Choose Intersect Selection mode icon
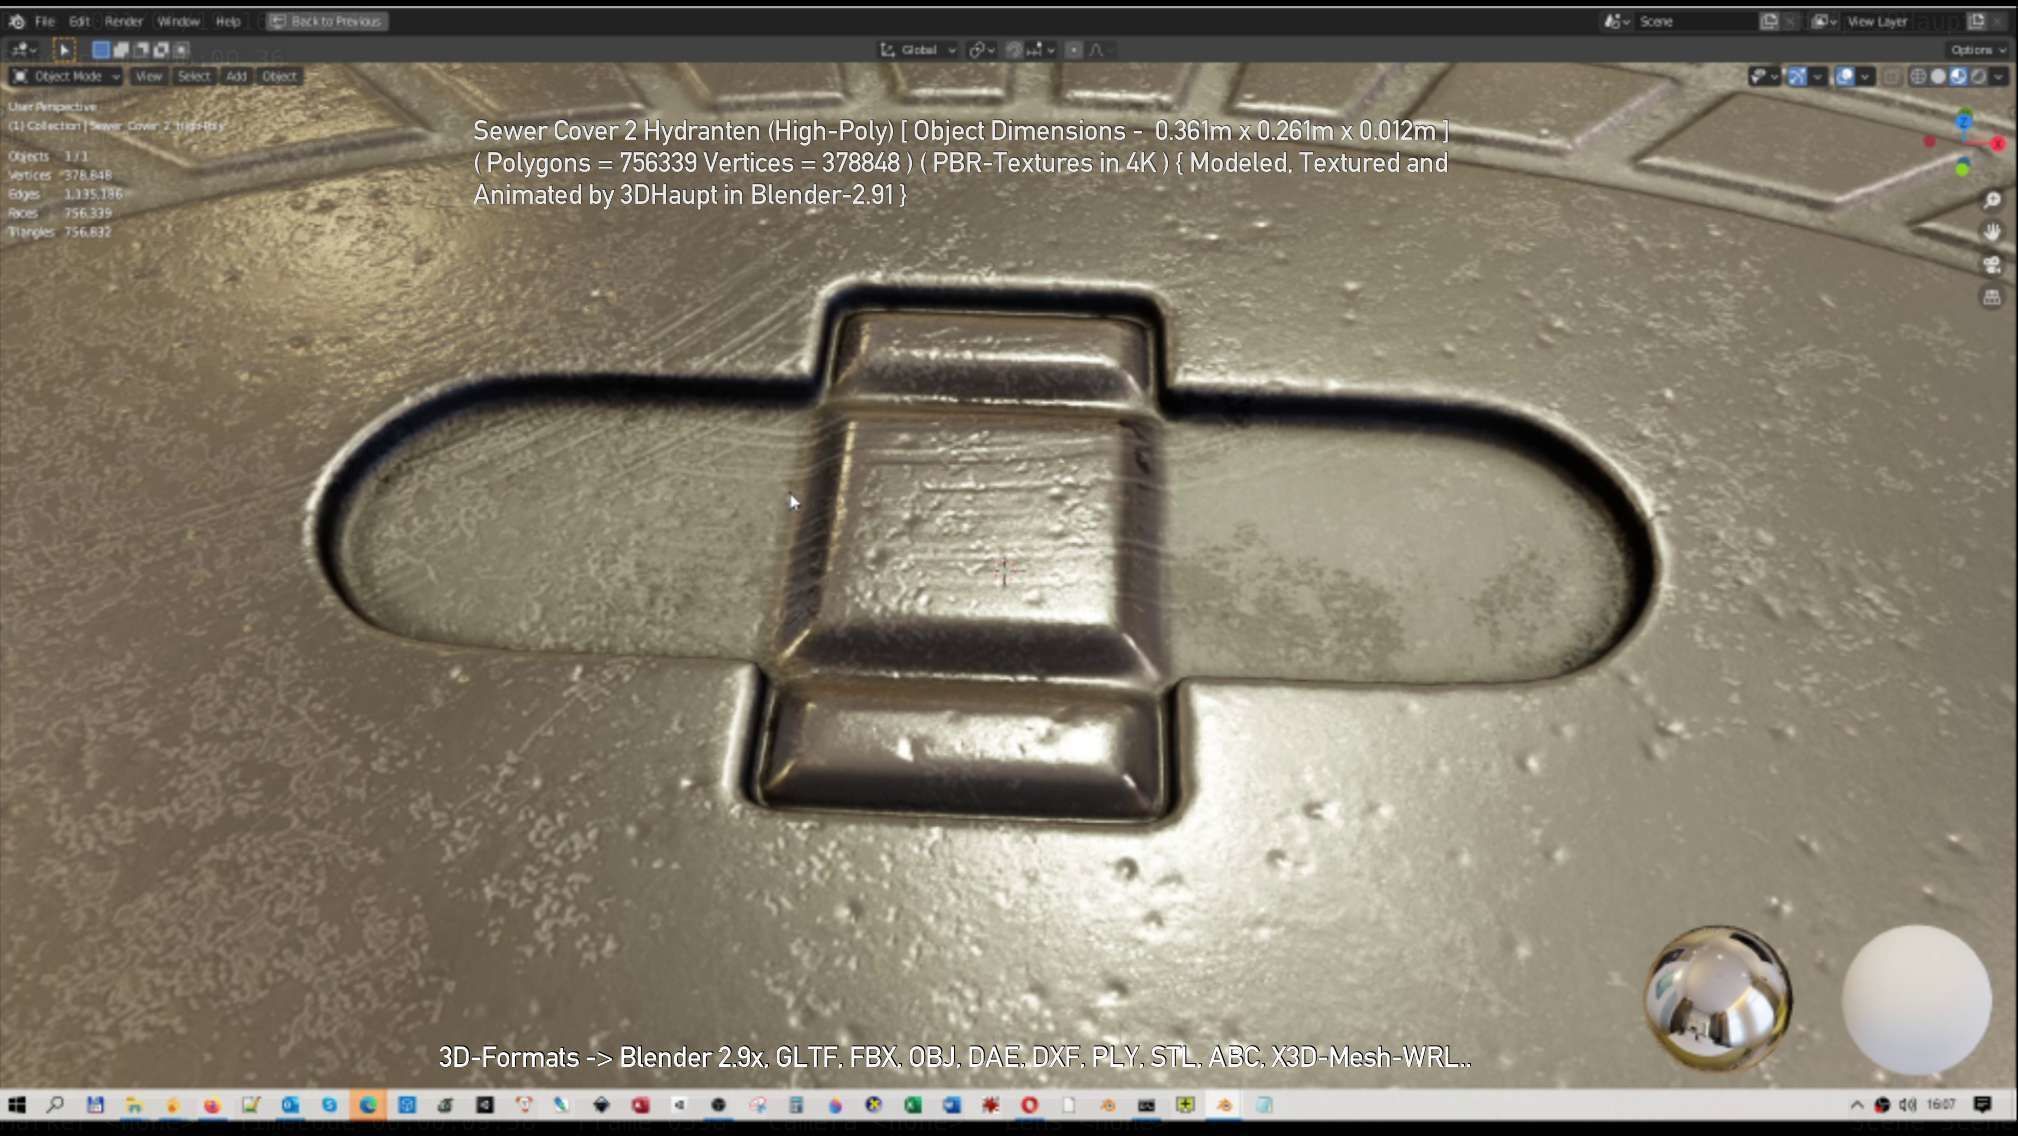Screen dimensions: 2018x1136 [181, 49]
